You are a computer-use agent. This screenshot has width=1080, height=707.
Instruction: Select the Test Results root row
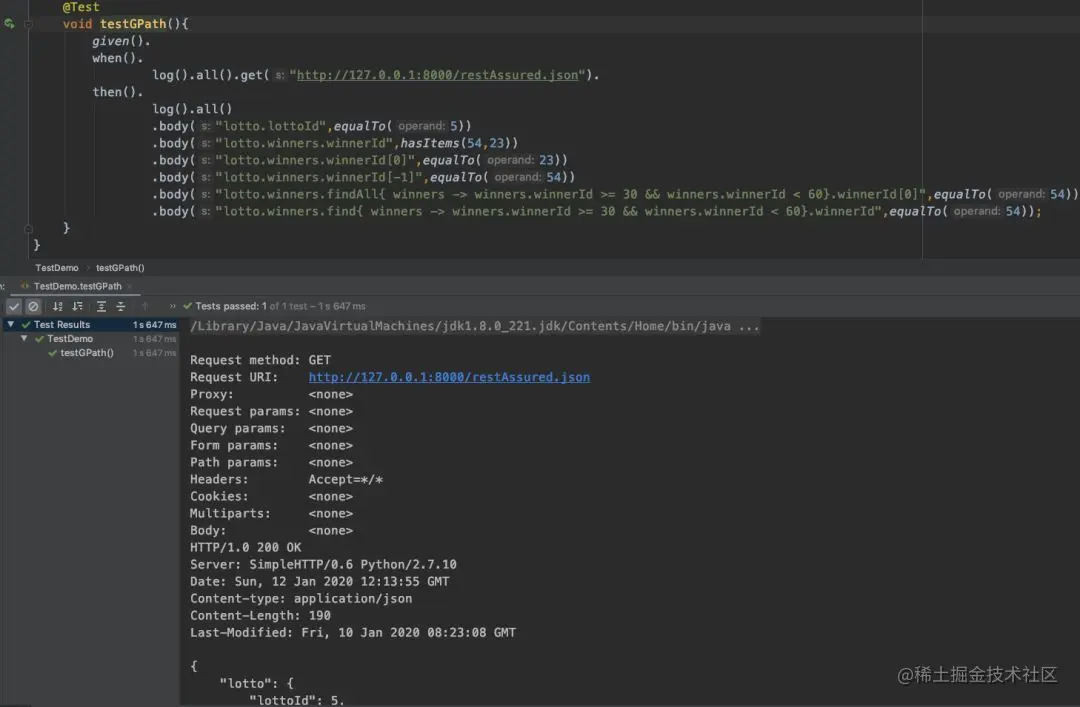[x=90, y=324]
